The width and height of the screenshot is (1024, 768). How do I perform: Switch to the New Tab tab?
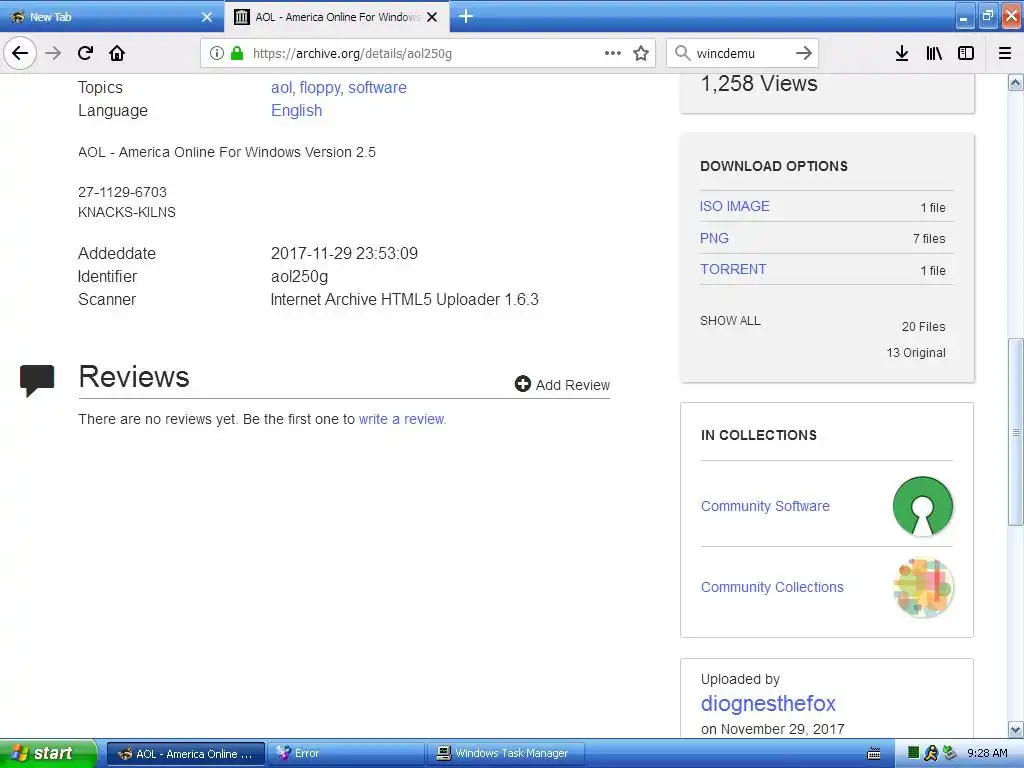[x=111, y=17]
